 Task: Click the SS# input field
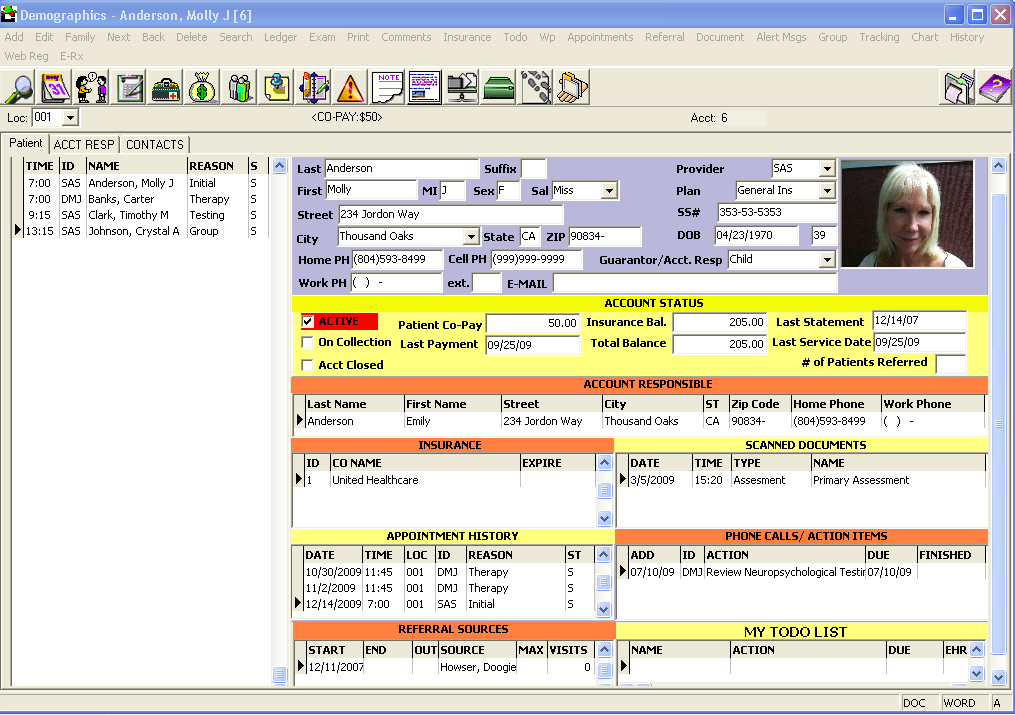[x=777, y=212]
